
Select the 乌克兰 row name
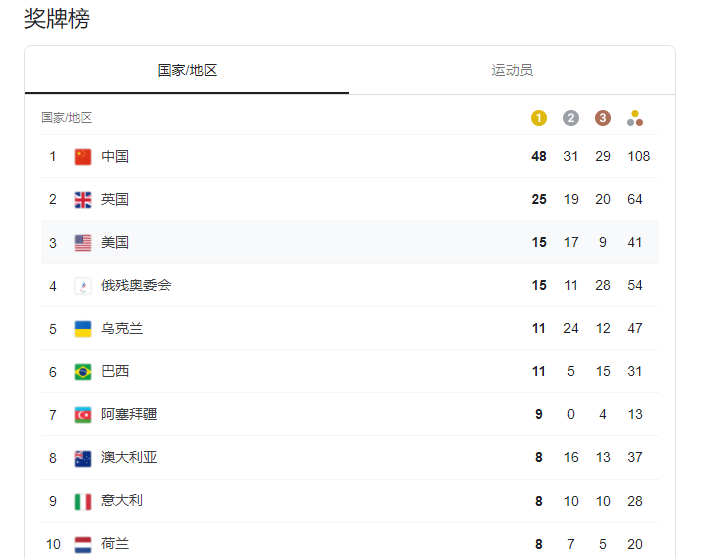click(122, 329)
